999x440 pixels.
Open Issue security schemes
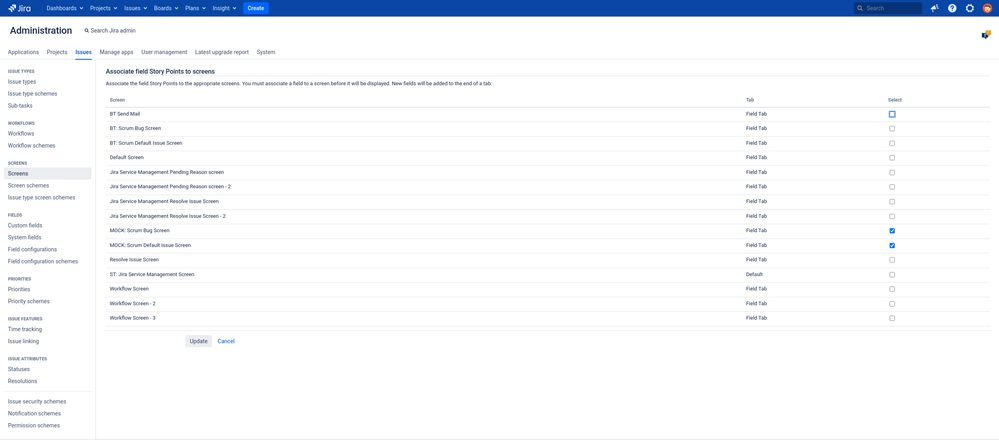coord(37,402)
